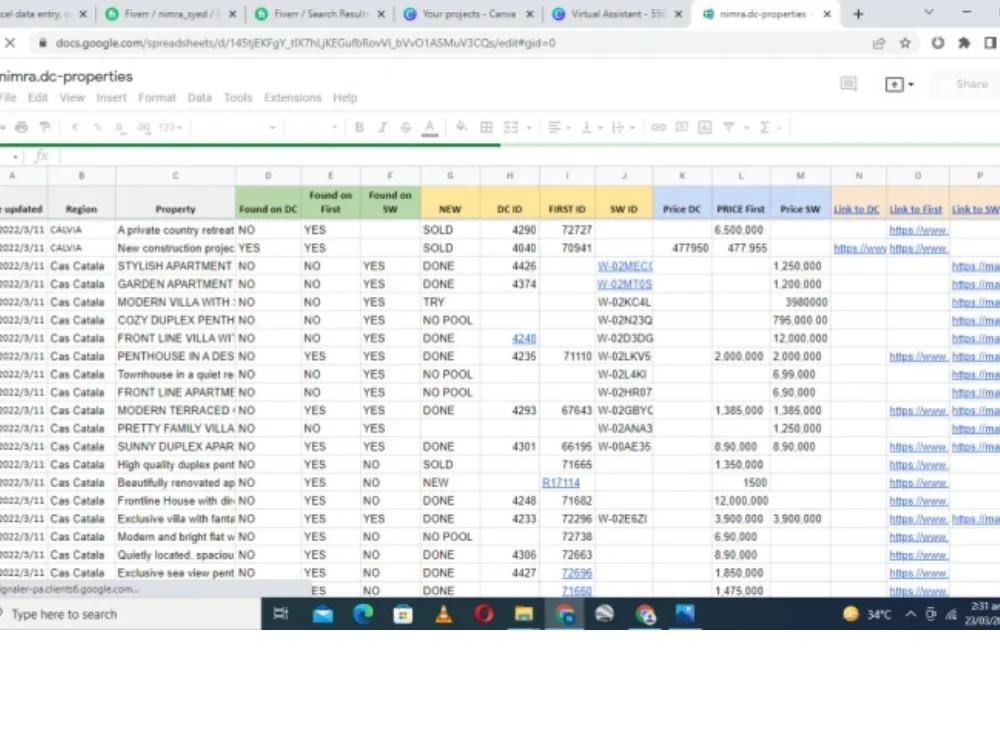
Task: Open a new browser tab
Action: coord(858,13)
